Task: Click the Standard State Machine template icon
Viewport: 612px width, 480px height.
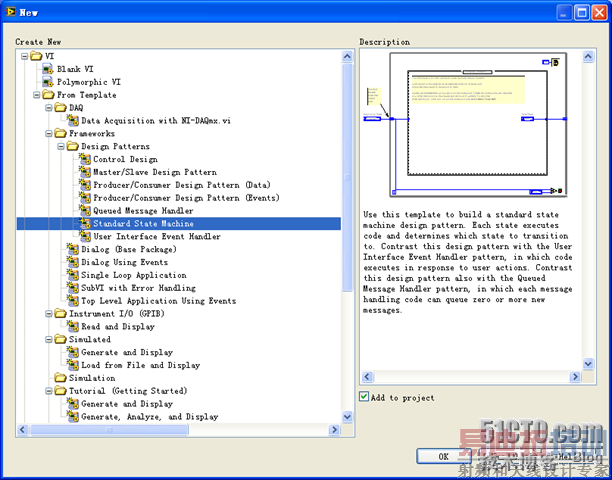Action: (85, 223)
